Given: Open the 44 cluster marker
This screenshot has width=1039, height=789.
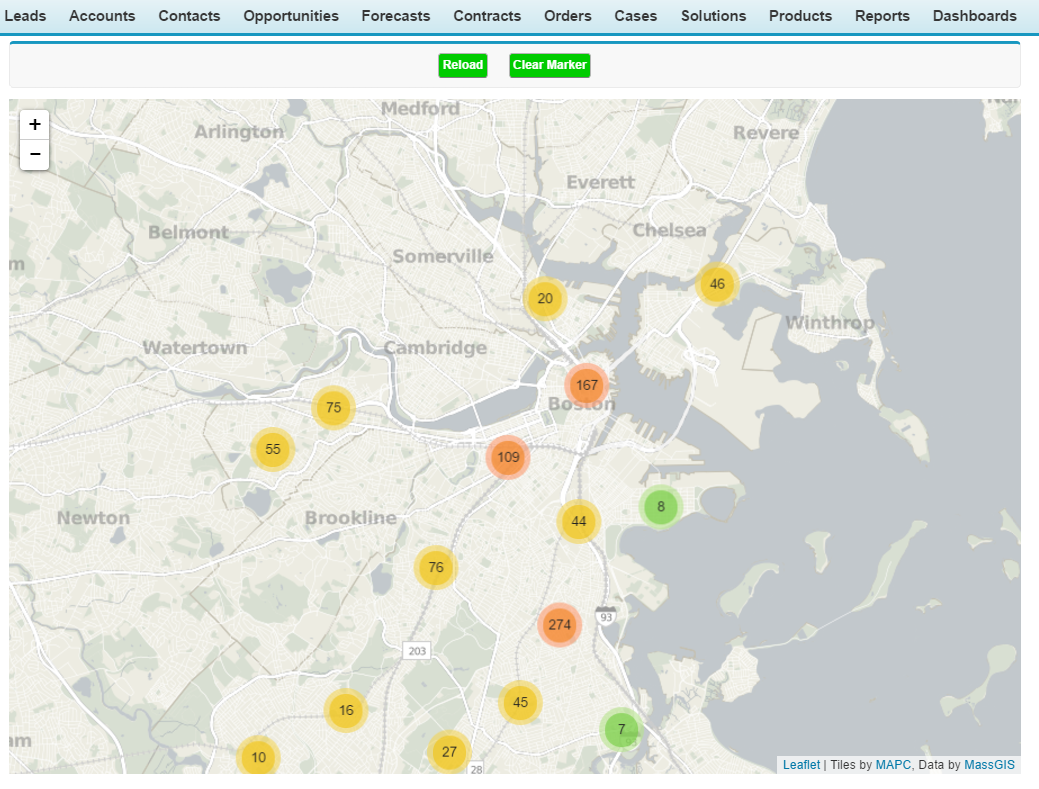Looking at the screenshot, I should (577, 521).
